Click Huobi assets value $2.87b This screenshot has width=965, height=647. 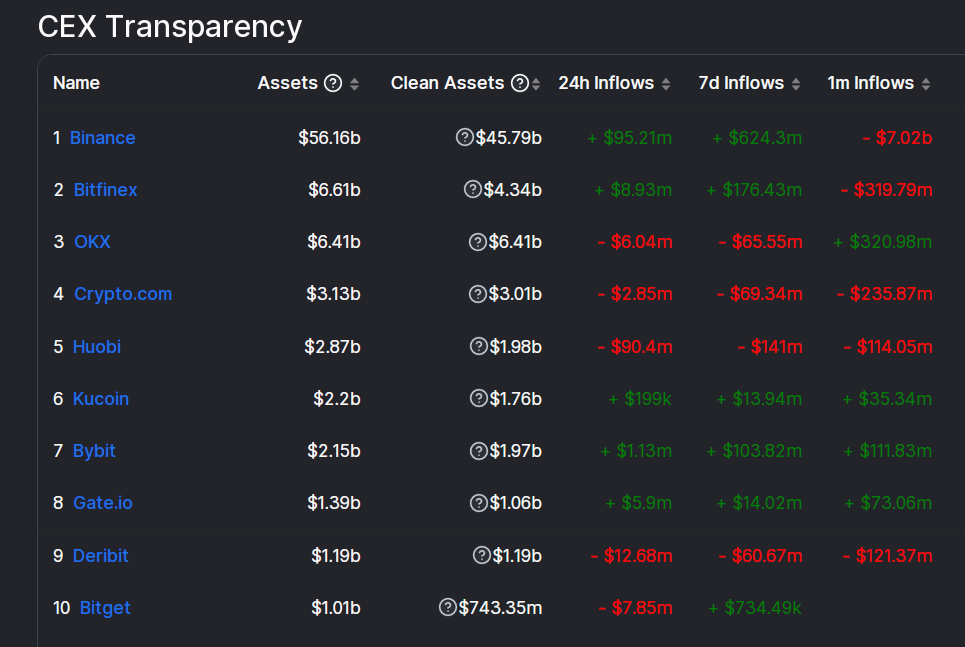[332, 347]
